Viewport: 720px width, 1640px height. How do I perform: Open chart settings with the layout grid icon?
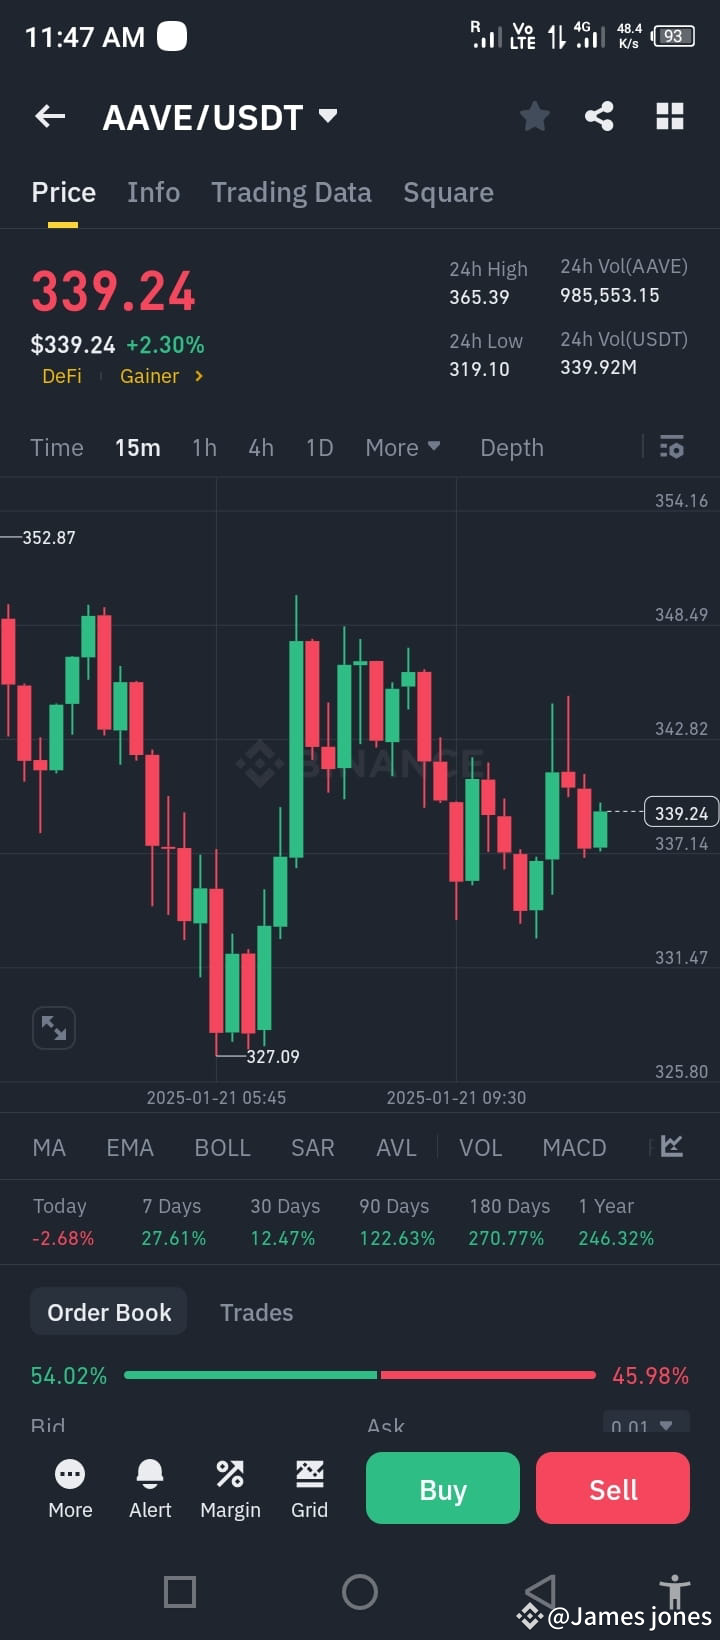coord(669,116)
